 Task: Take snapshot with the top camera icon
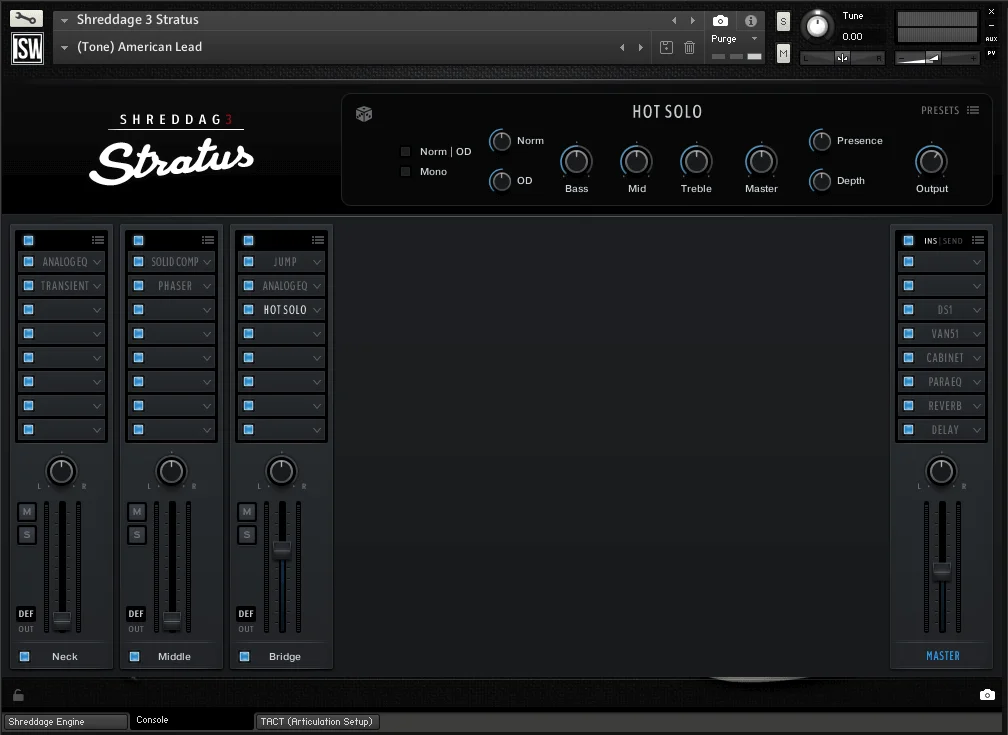pyautogui.click(x=721, y=21)
